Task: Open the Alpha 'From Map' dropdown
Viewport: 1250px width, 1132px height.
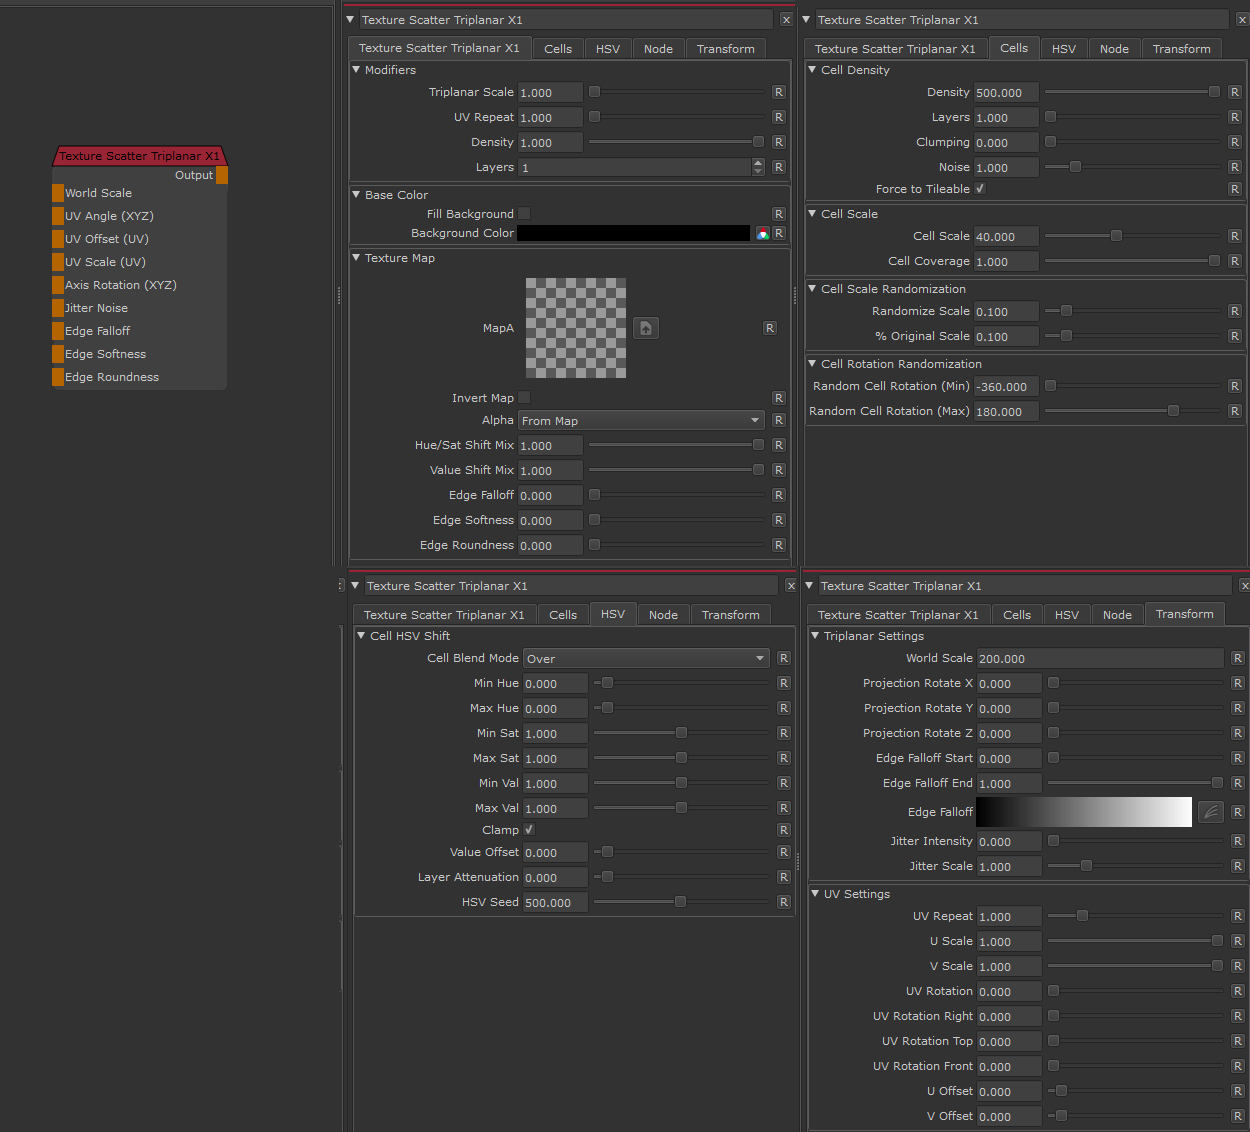Action: (640, 421)
